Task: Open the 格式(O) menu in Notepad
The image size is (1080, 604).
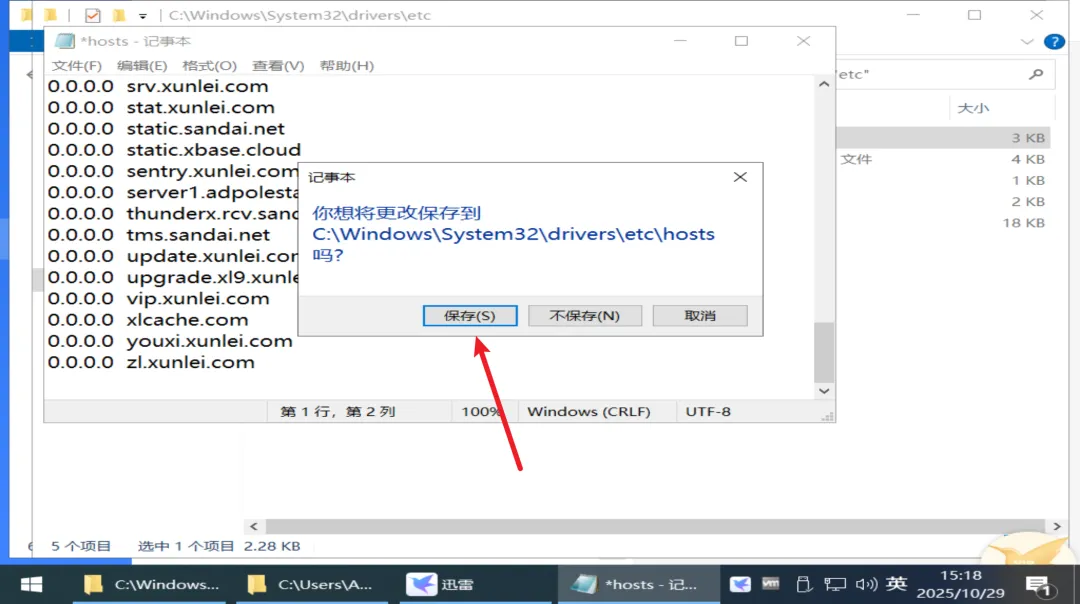Action: coord(209,65)
